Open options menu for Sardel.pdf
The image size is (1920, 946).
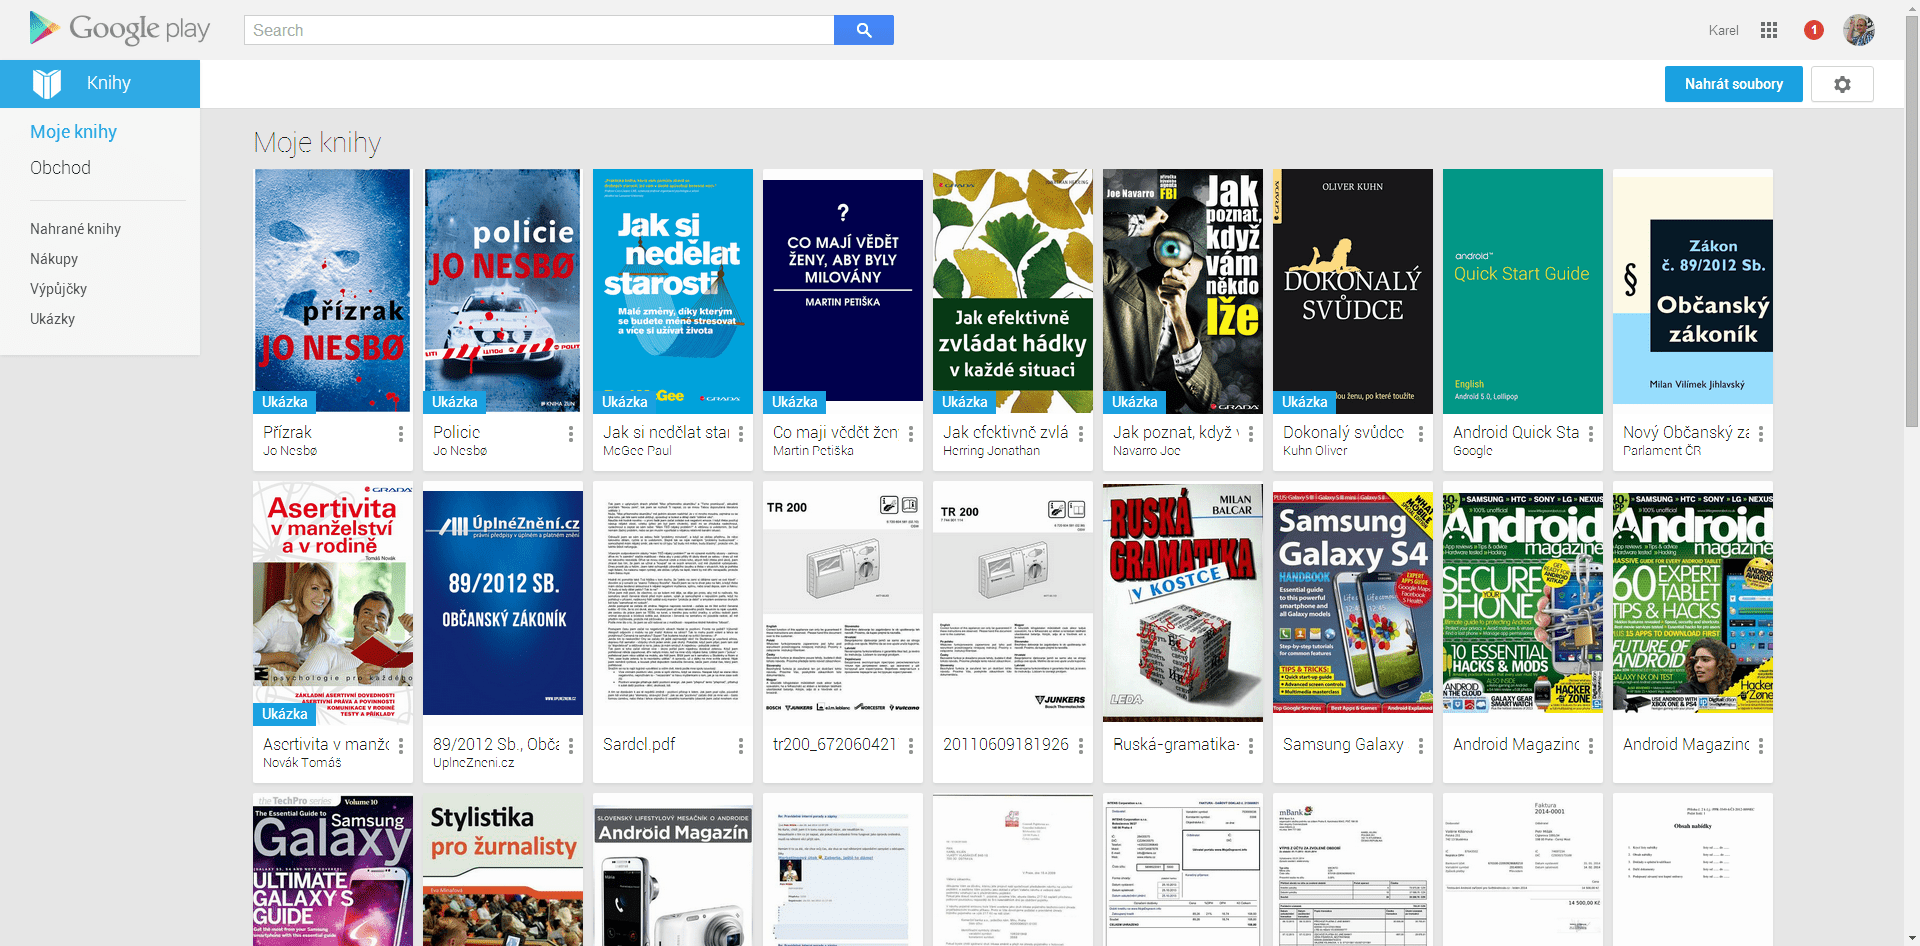[x=741, y=746]
